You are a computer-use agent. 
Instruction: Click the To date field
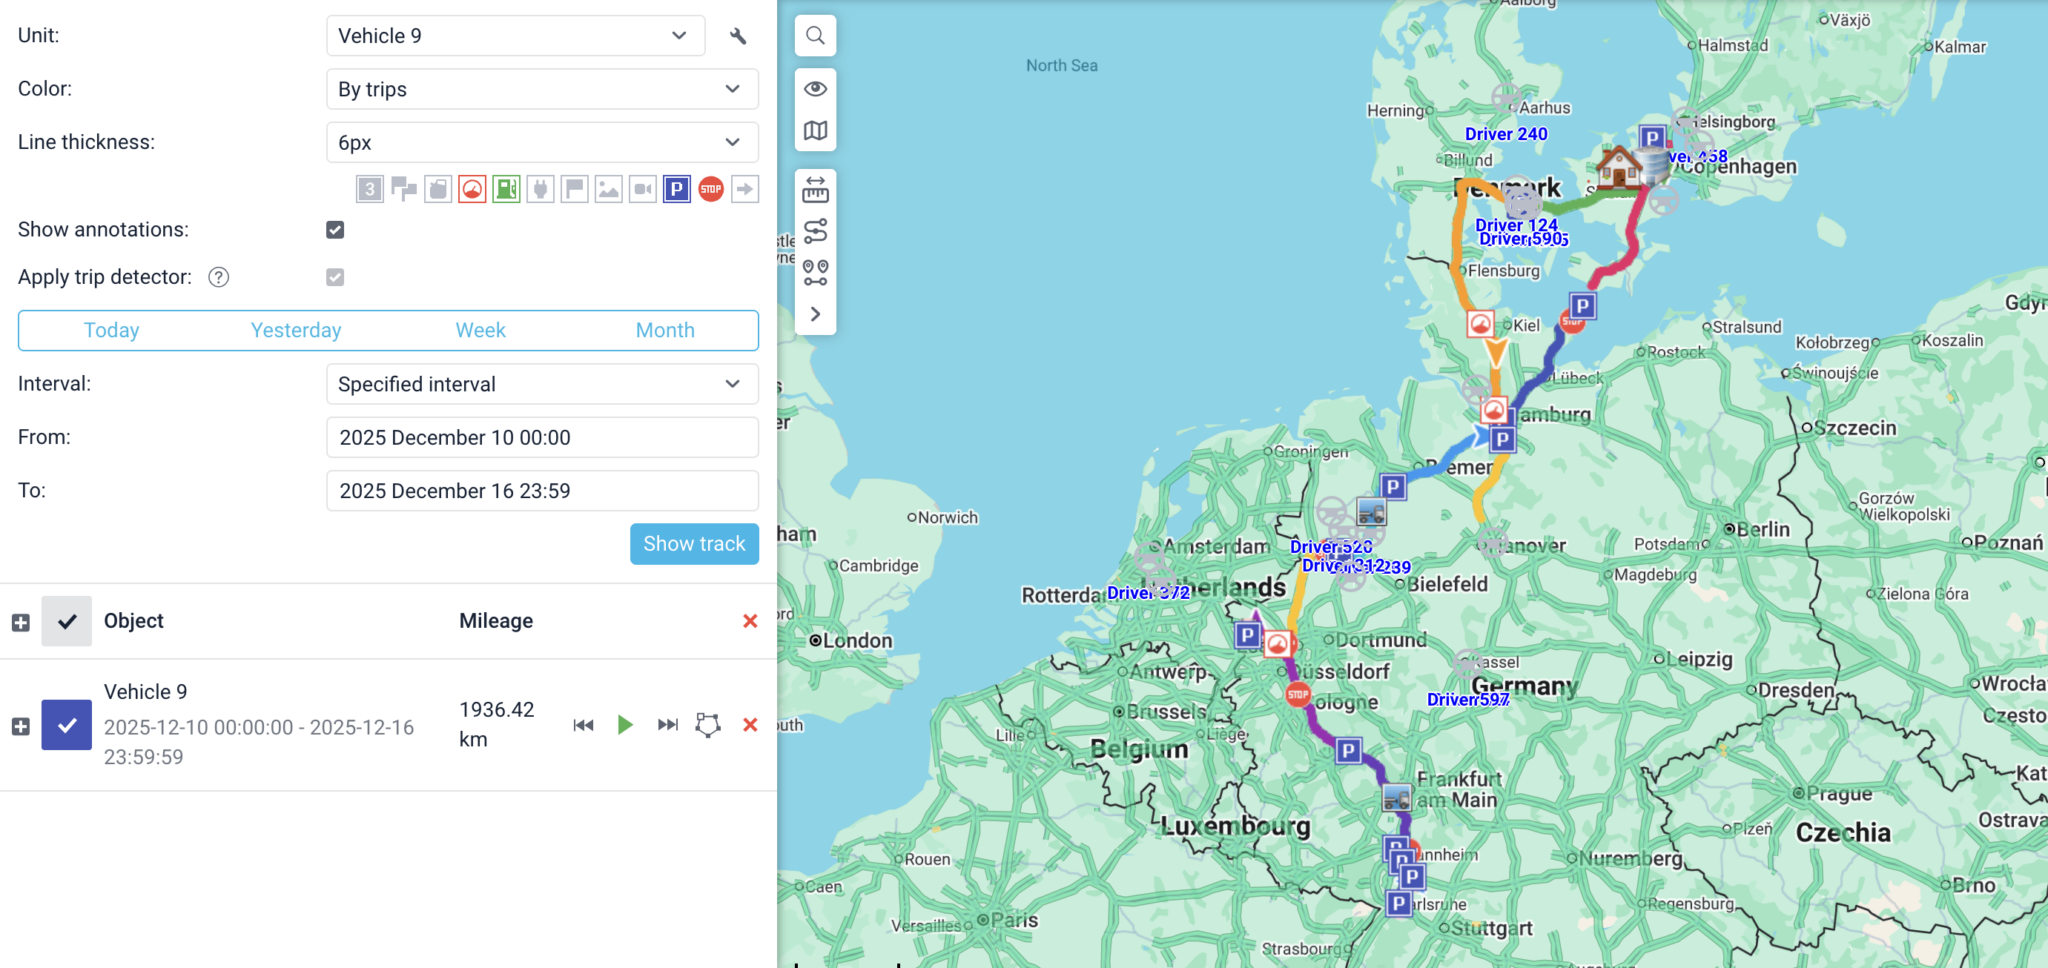pos(542,491)
